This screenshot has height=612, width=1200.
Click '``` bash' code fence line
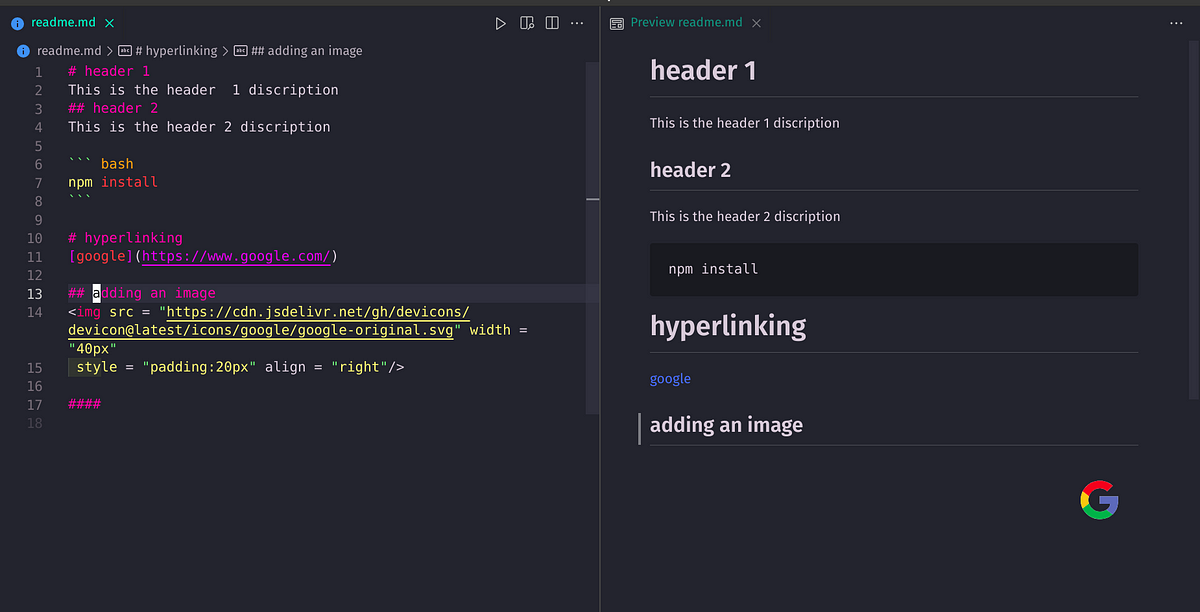point(101,164)
